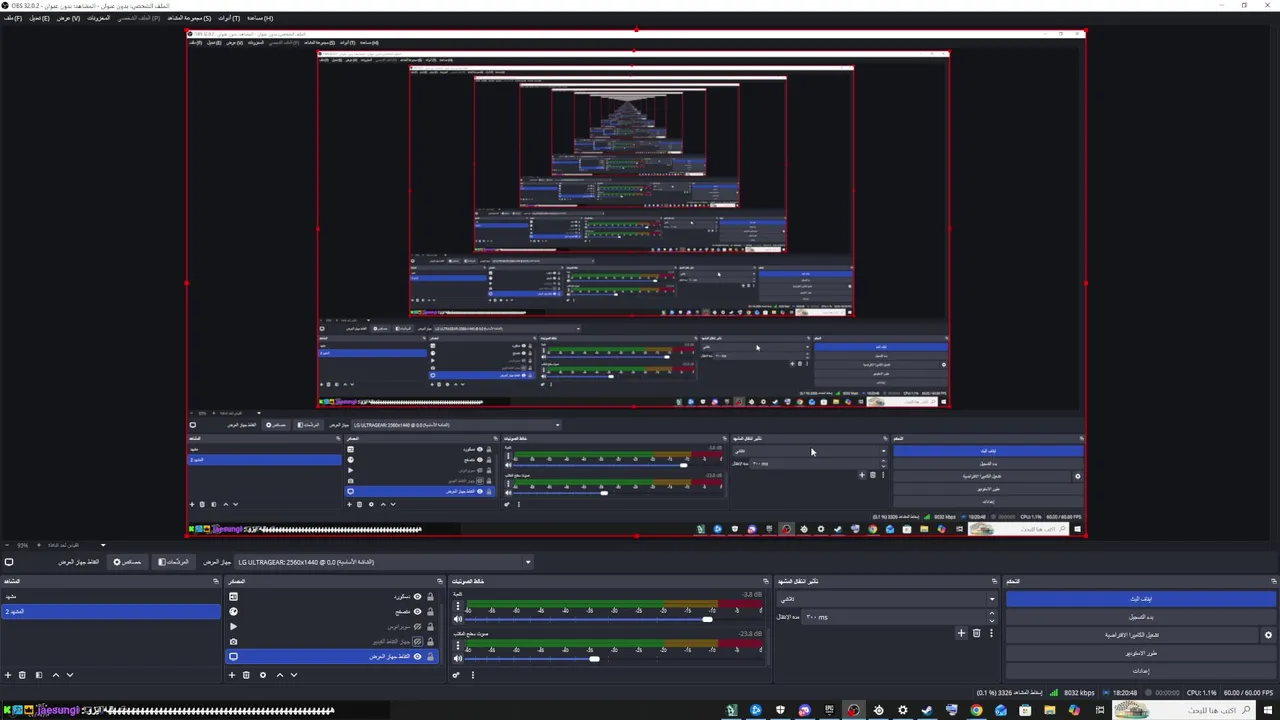Screen dimensions: 1280x720
Task: Toggle lock on first source row
Action: [430, 597]
